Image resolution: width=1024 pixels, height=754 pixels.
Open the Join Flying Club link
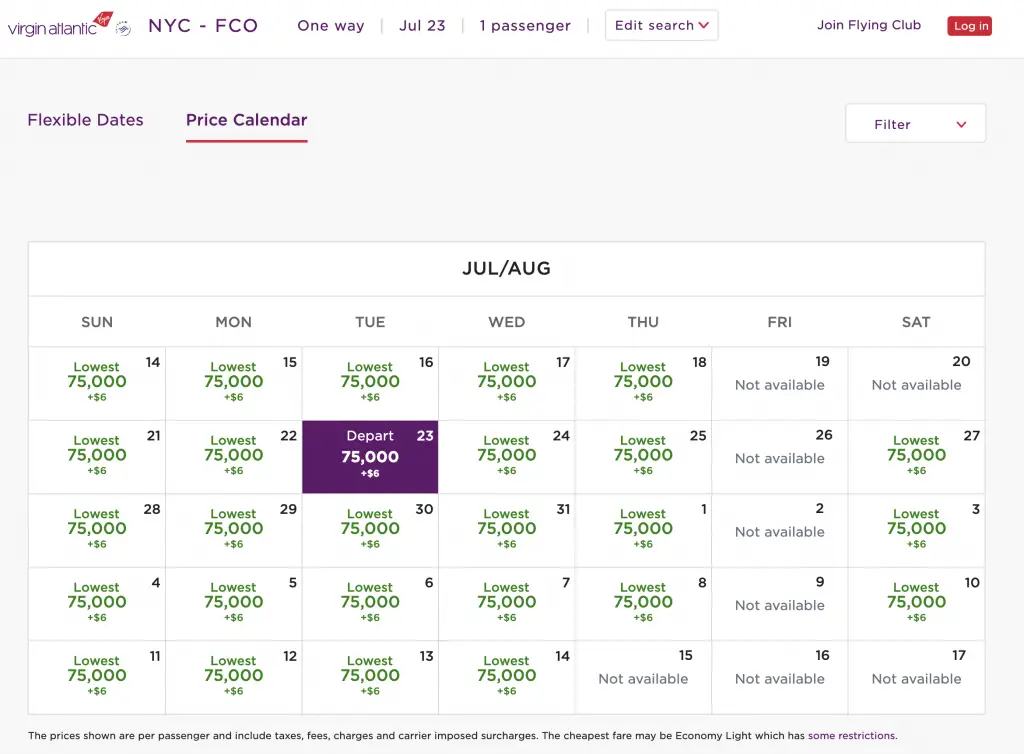[868, 25]
